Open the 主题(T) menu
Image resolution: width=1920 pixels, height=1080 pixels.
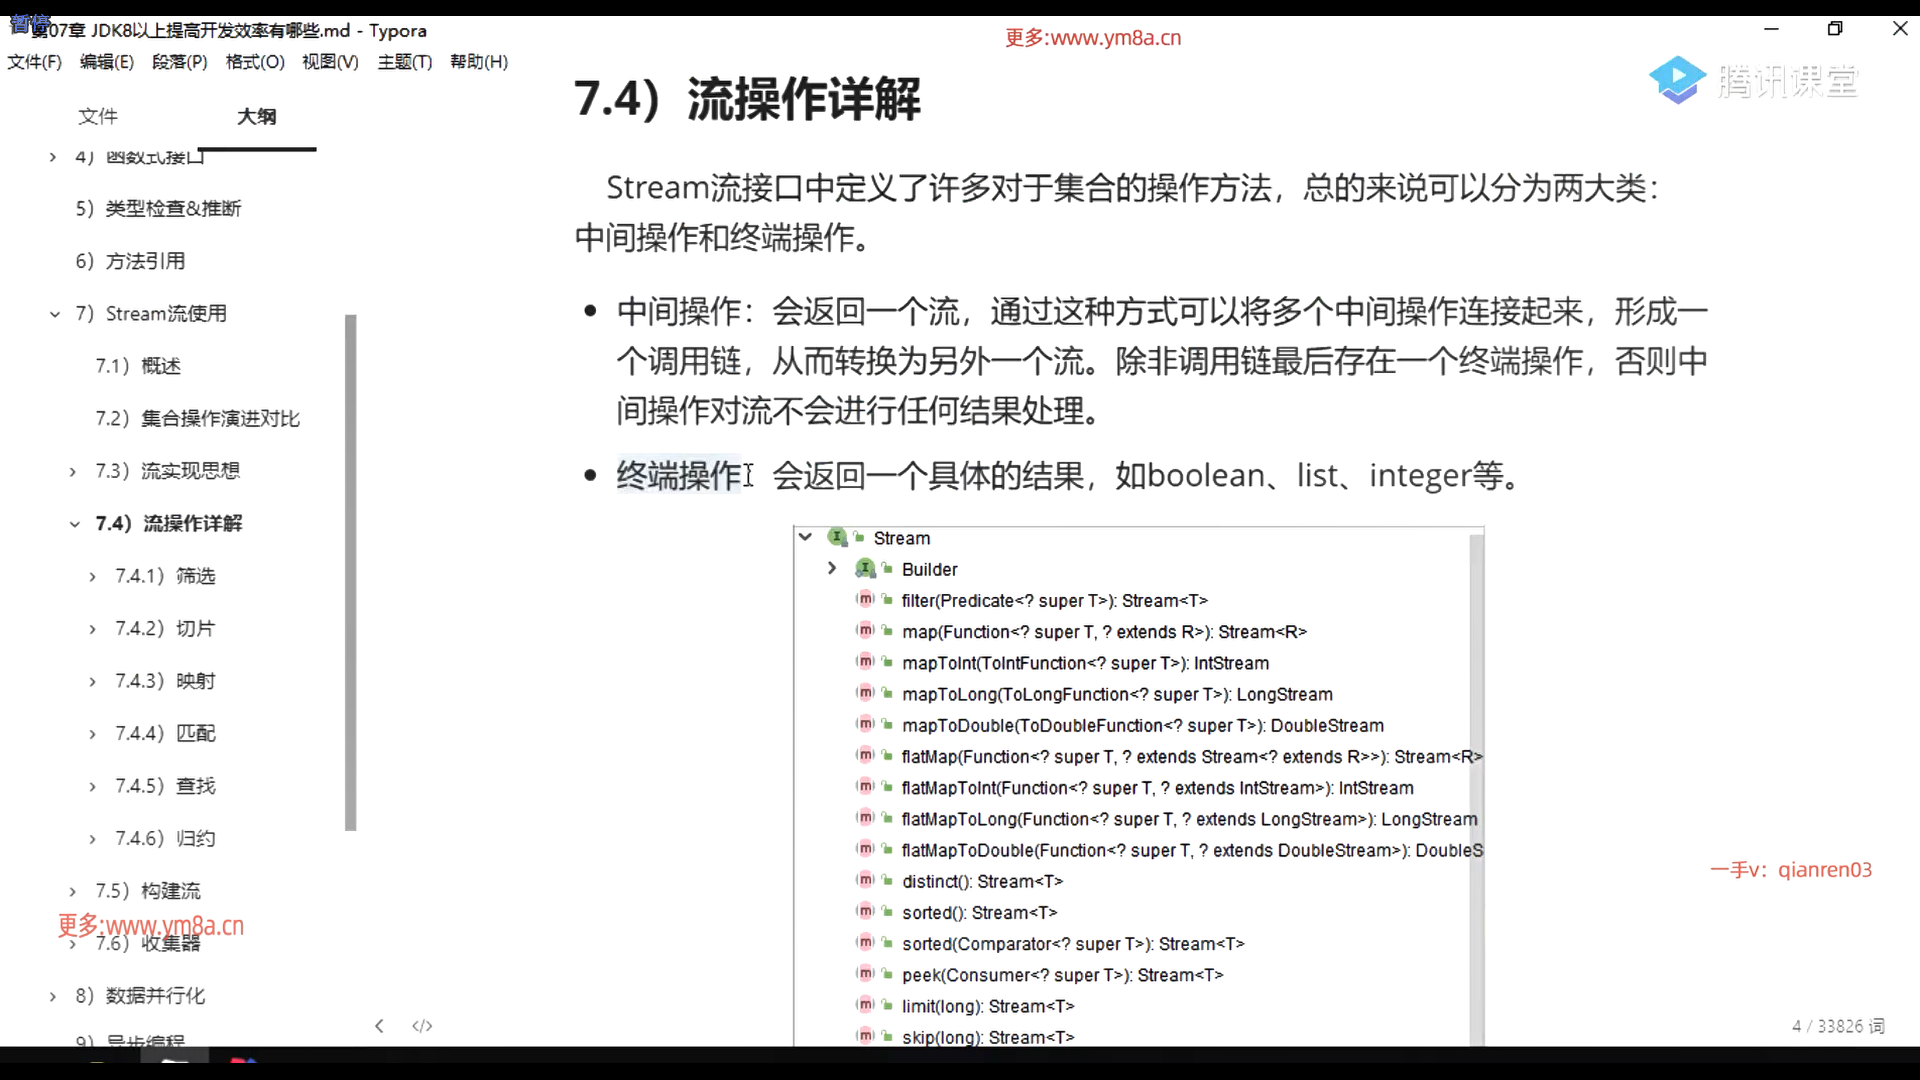(404, 62)
